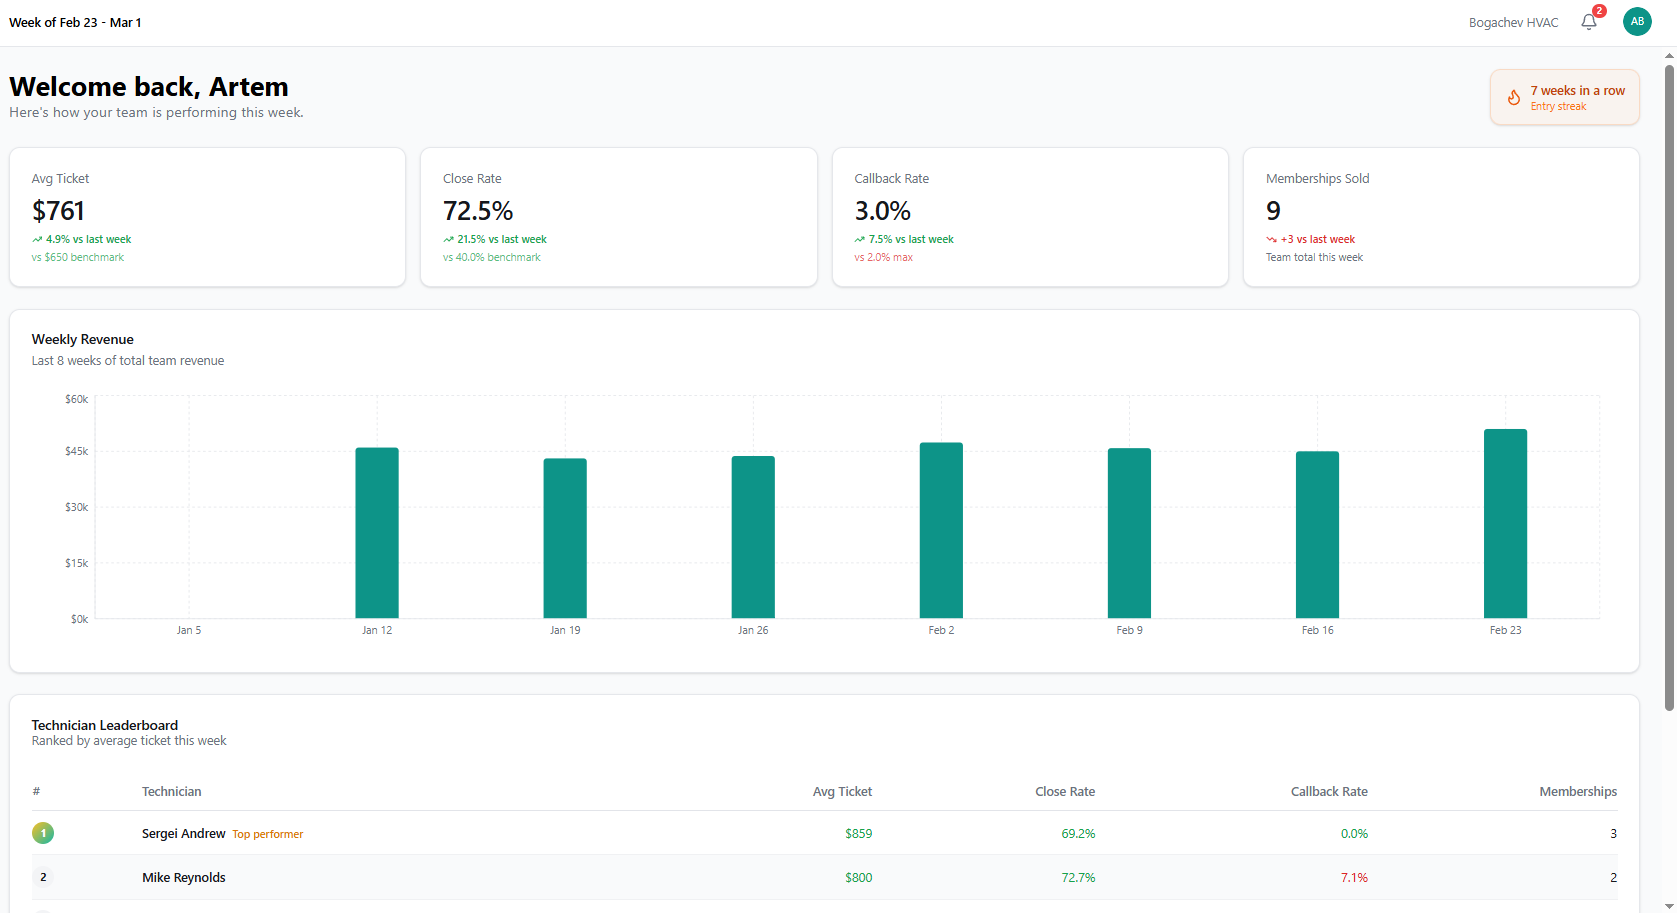Click the green trend arrow on Avg Ticket card
1677x913 pixels.
(37, 239)
